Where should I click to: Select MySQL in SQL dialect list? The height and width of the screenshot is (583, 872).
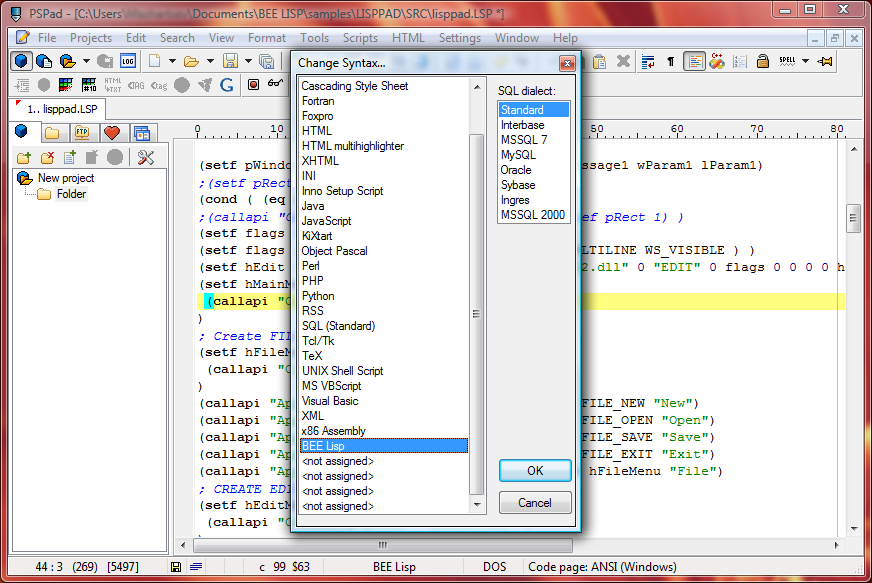point(518,155)
